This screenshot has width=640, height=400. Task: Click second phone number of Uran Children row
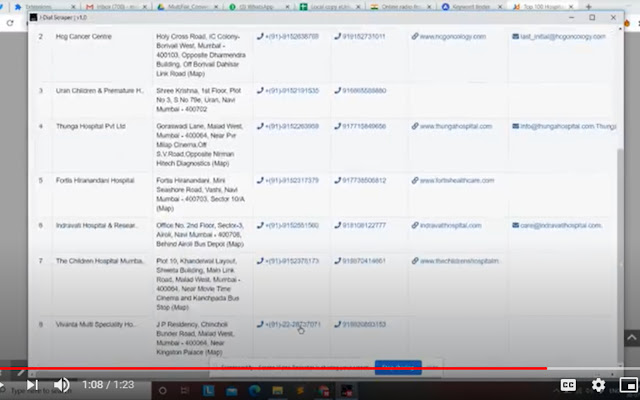[360, 91]
